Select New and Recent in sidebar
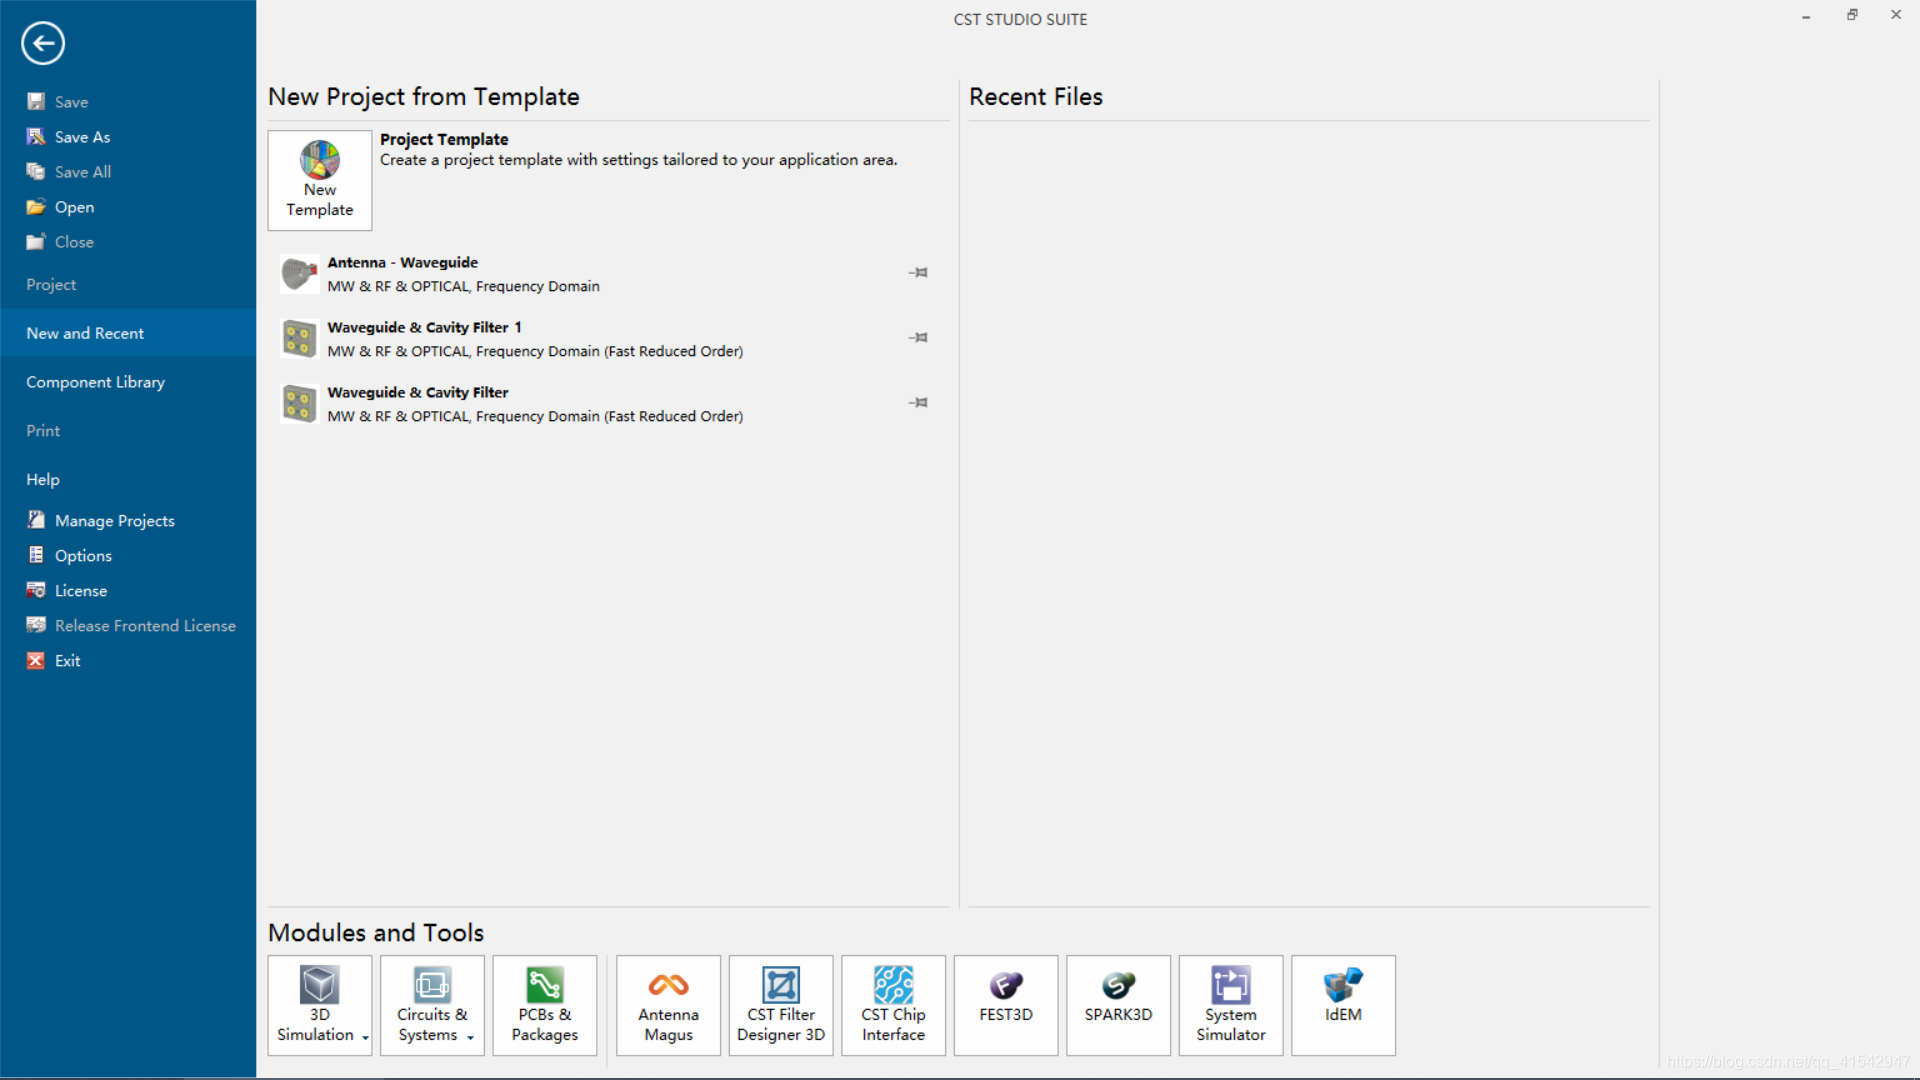 tap(128, 333)
